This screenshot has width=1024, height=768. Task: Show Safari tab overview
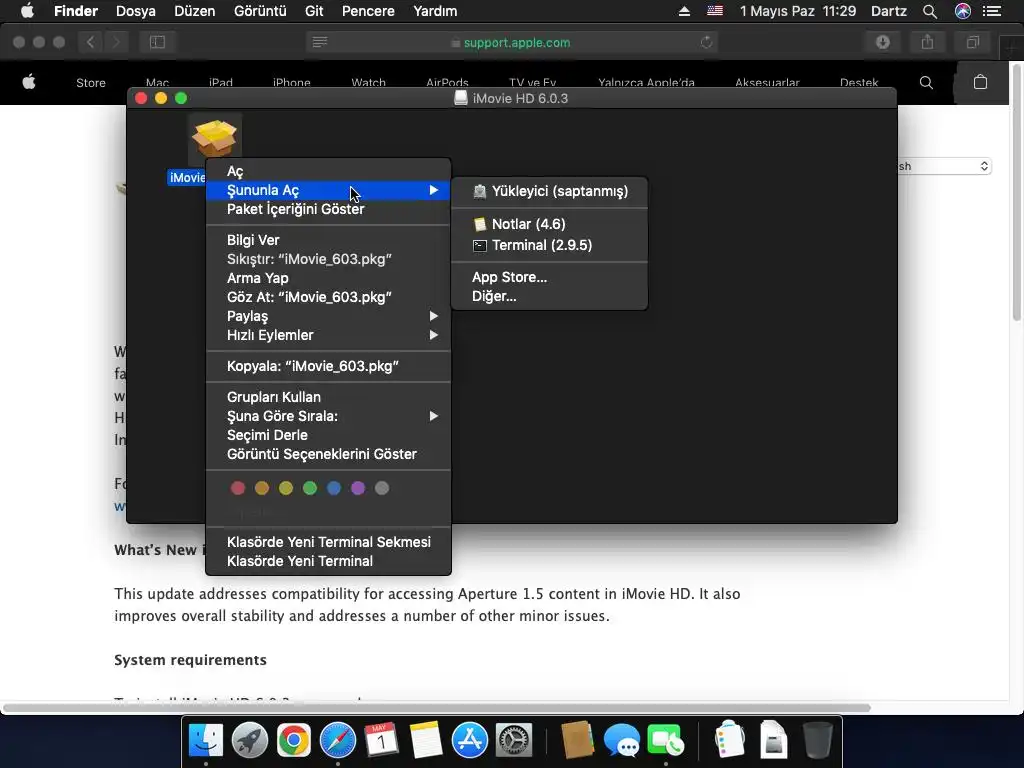(x=973, y=42)
